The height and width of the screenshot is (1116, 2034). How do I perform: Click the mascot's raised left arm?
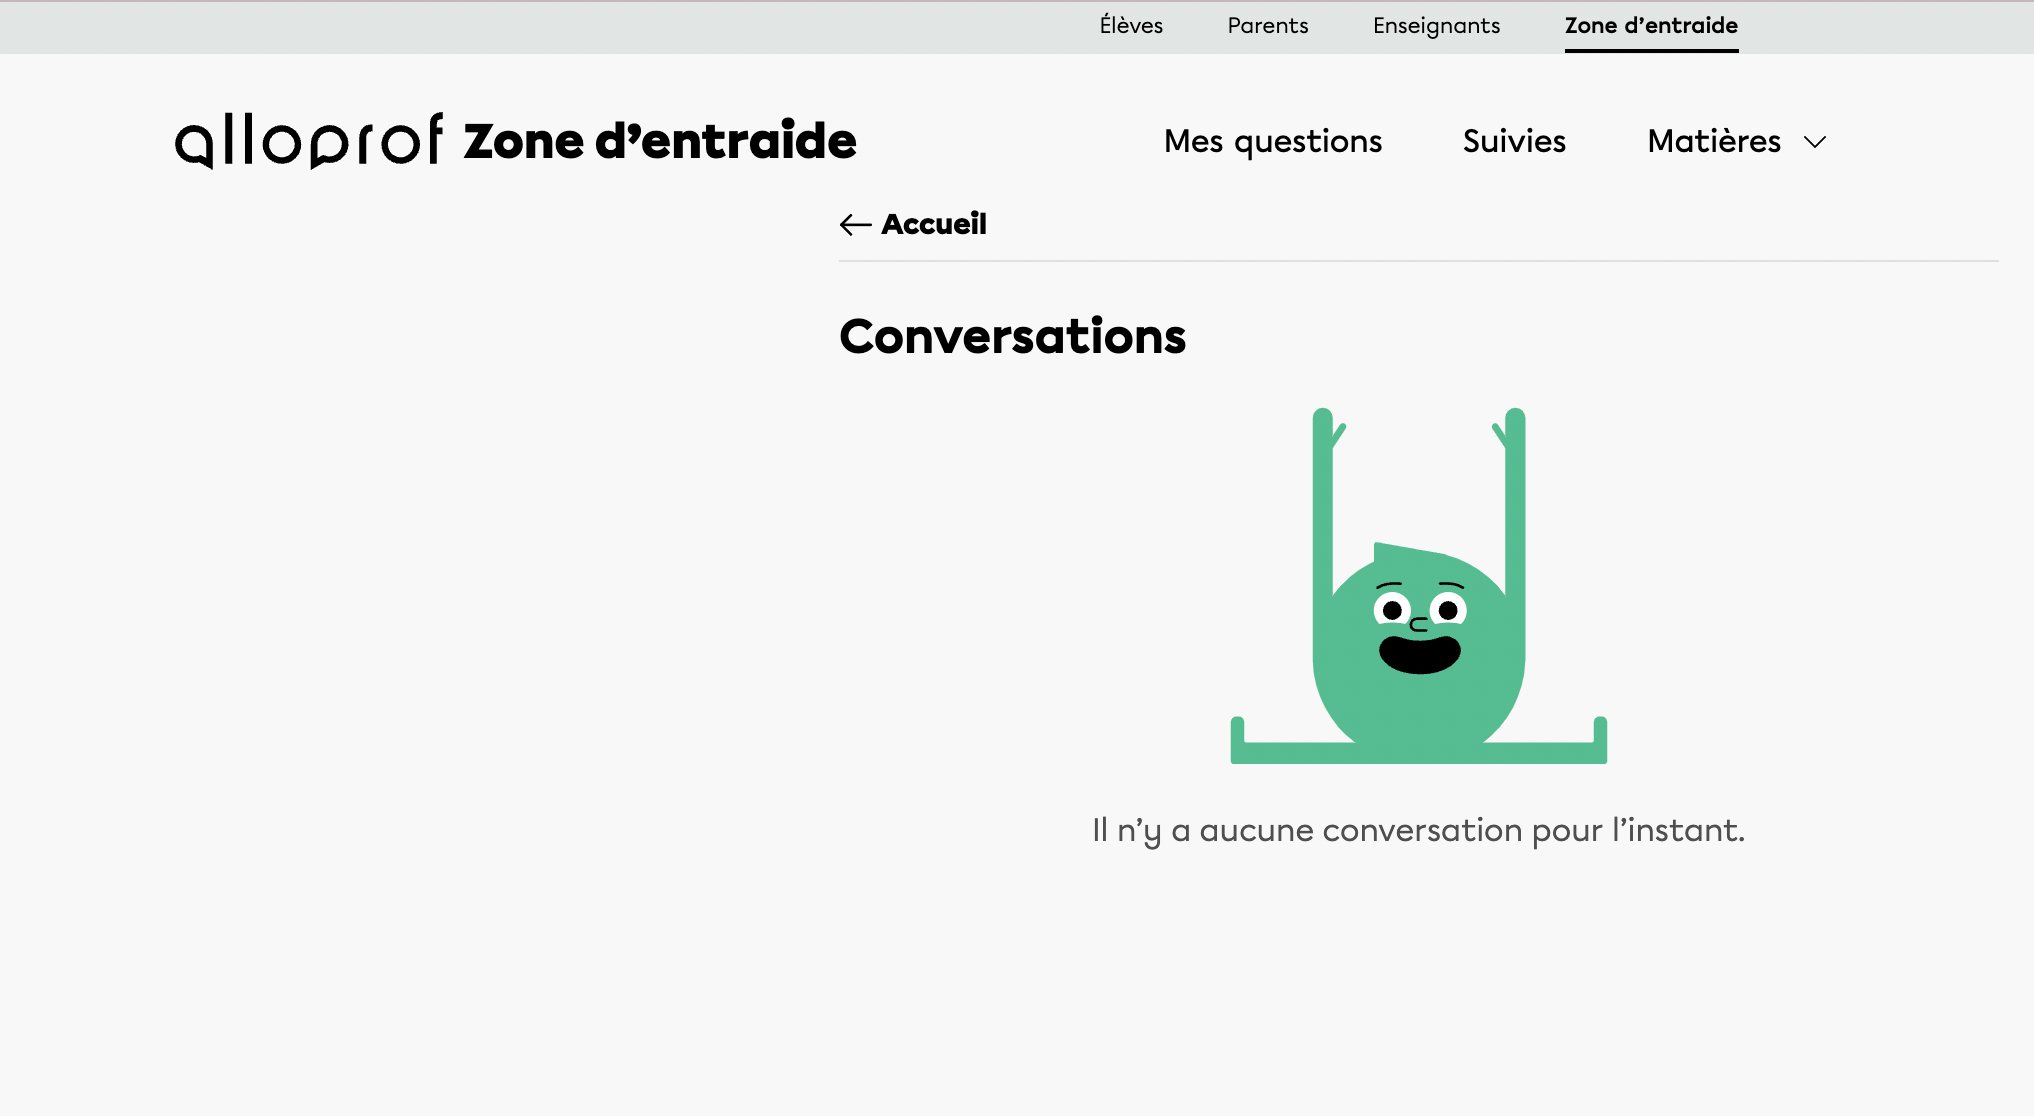click(1323, 500)
